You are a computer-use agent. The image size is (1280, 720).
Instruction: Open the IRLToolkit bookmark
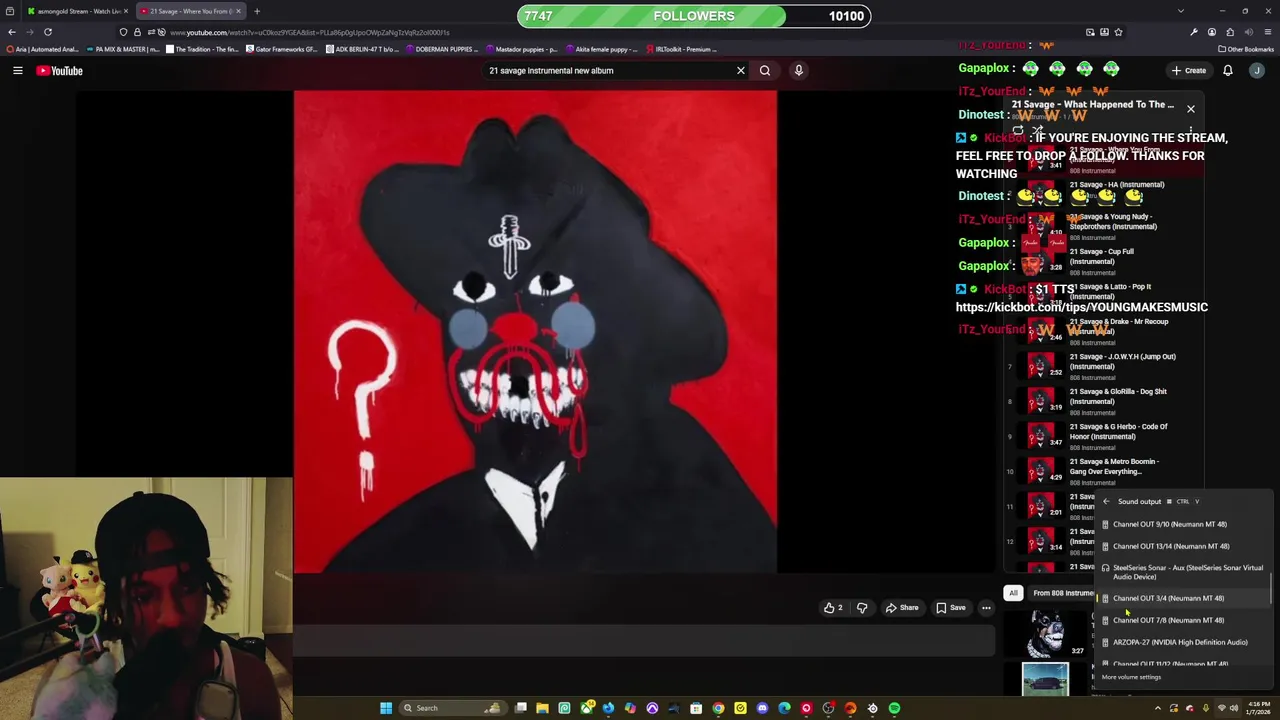[682, 49]
